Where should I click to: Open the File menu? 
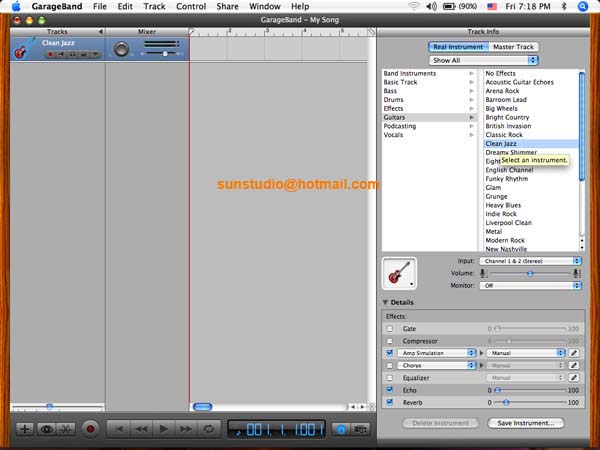(100, 7)
